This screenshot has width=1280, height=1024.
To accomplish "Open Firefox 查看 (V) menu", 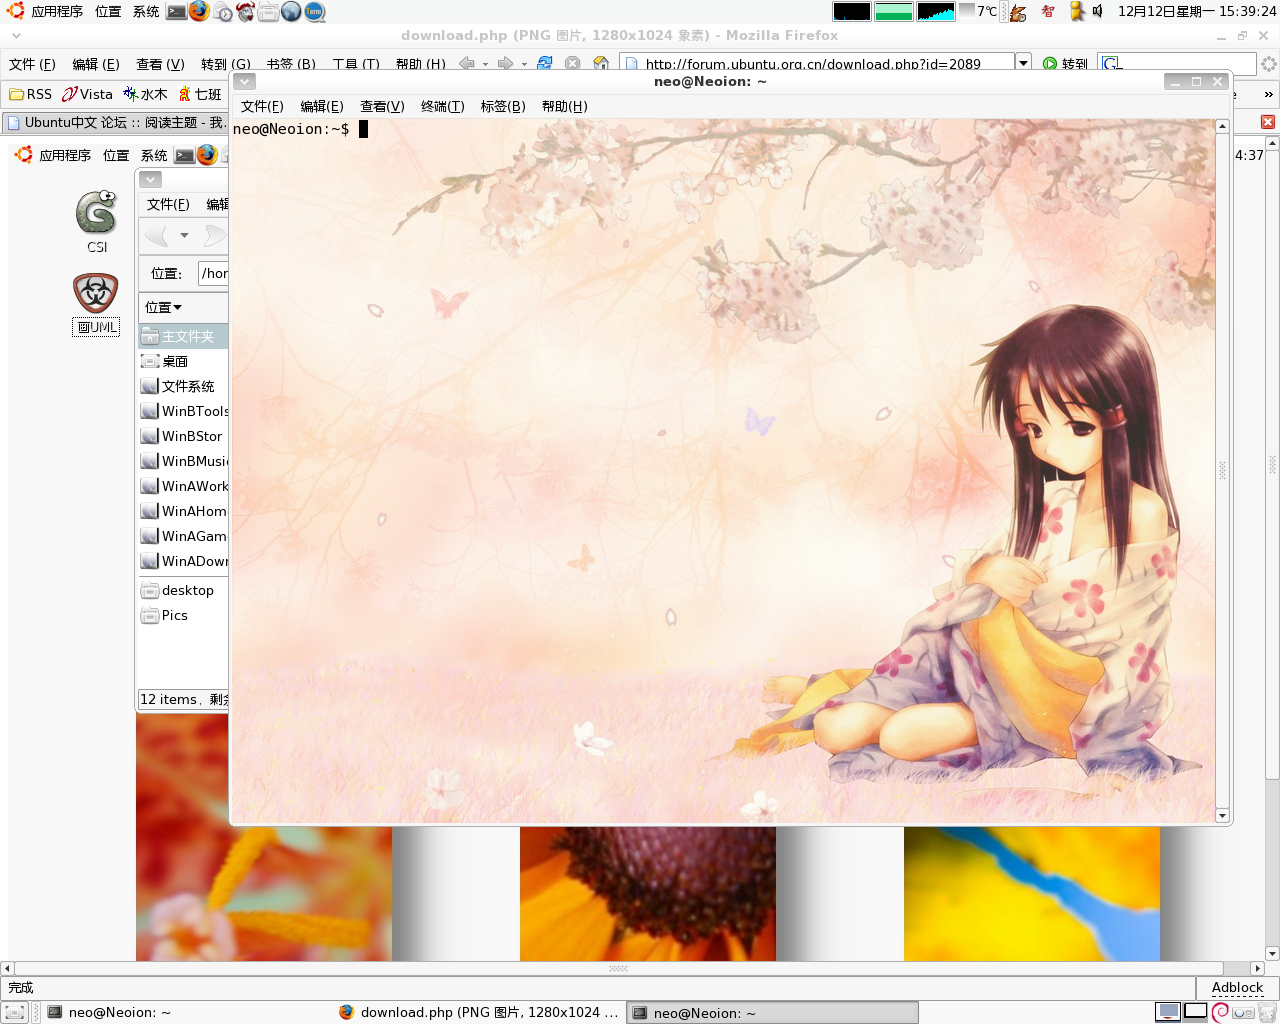I will pos(160,64).
